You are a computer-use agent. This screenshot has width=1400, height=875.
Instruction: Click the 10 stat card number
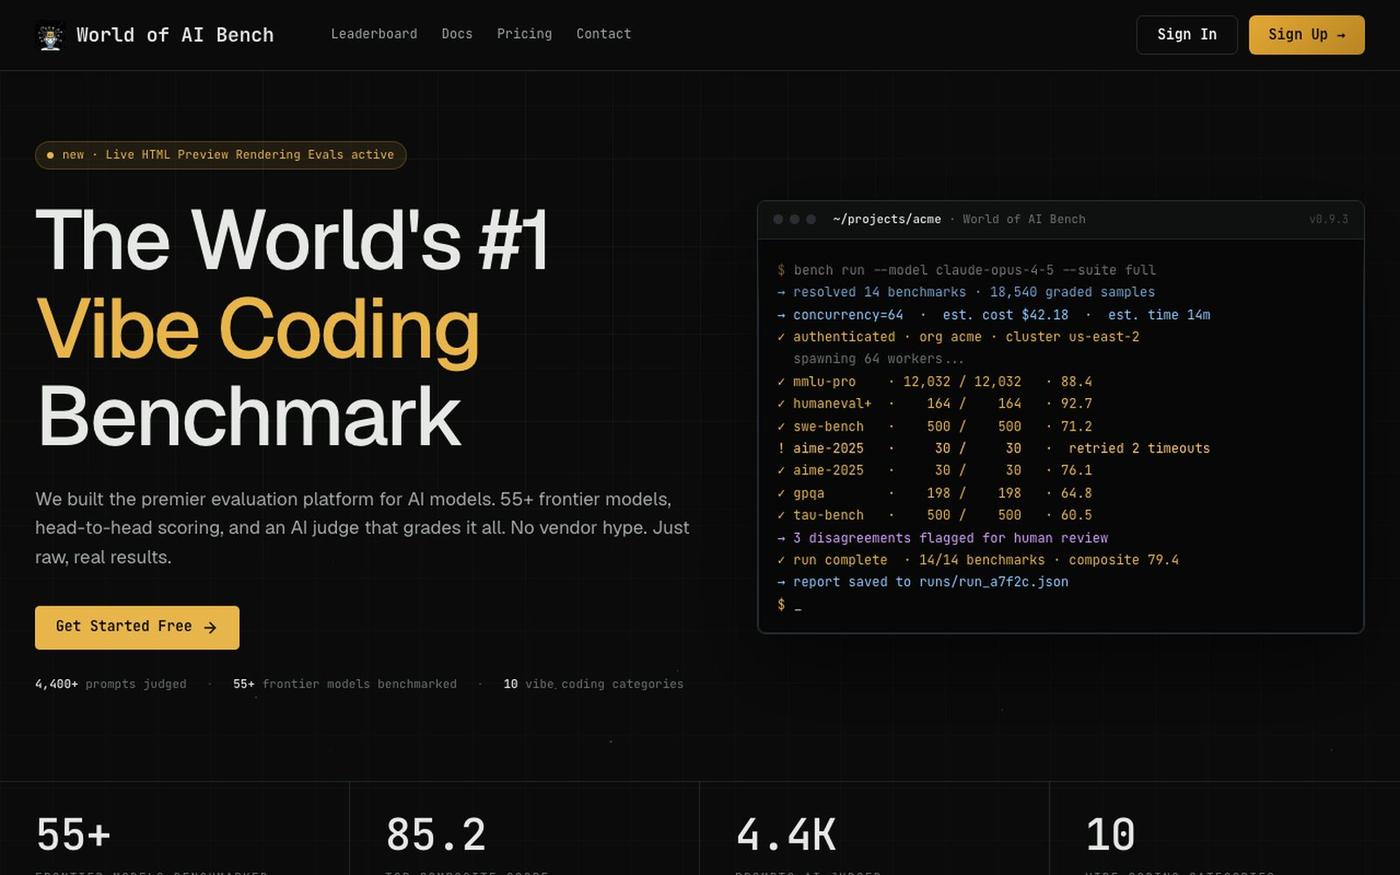(x=1110, y=835)
